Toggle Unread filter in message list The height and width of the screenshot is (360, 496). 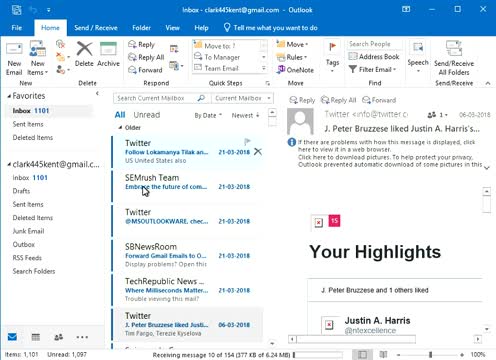147,115
